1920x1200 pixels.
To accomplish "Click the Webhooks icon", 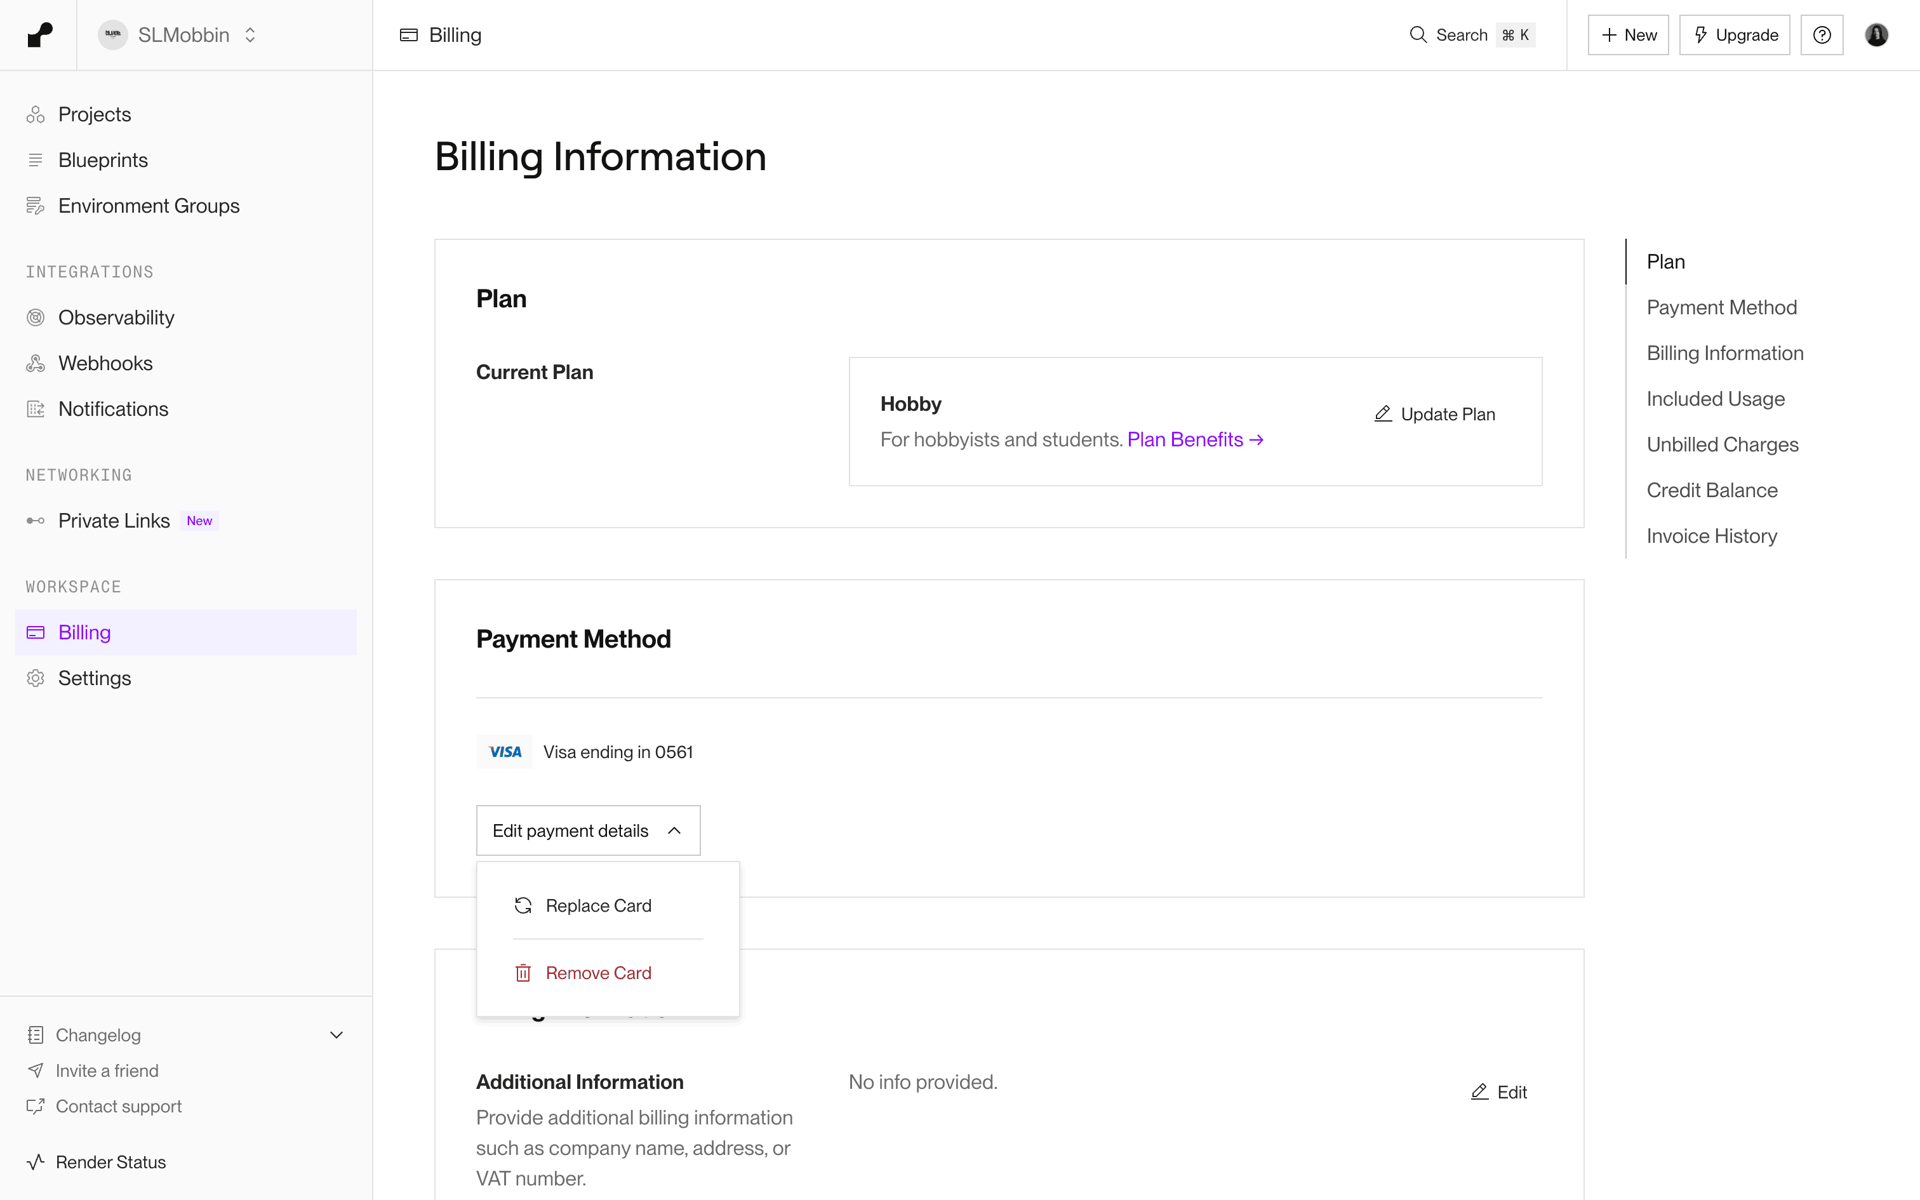I will click(x=36, y=363).
